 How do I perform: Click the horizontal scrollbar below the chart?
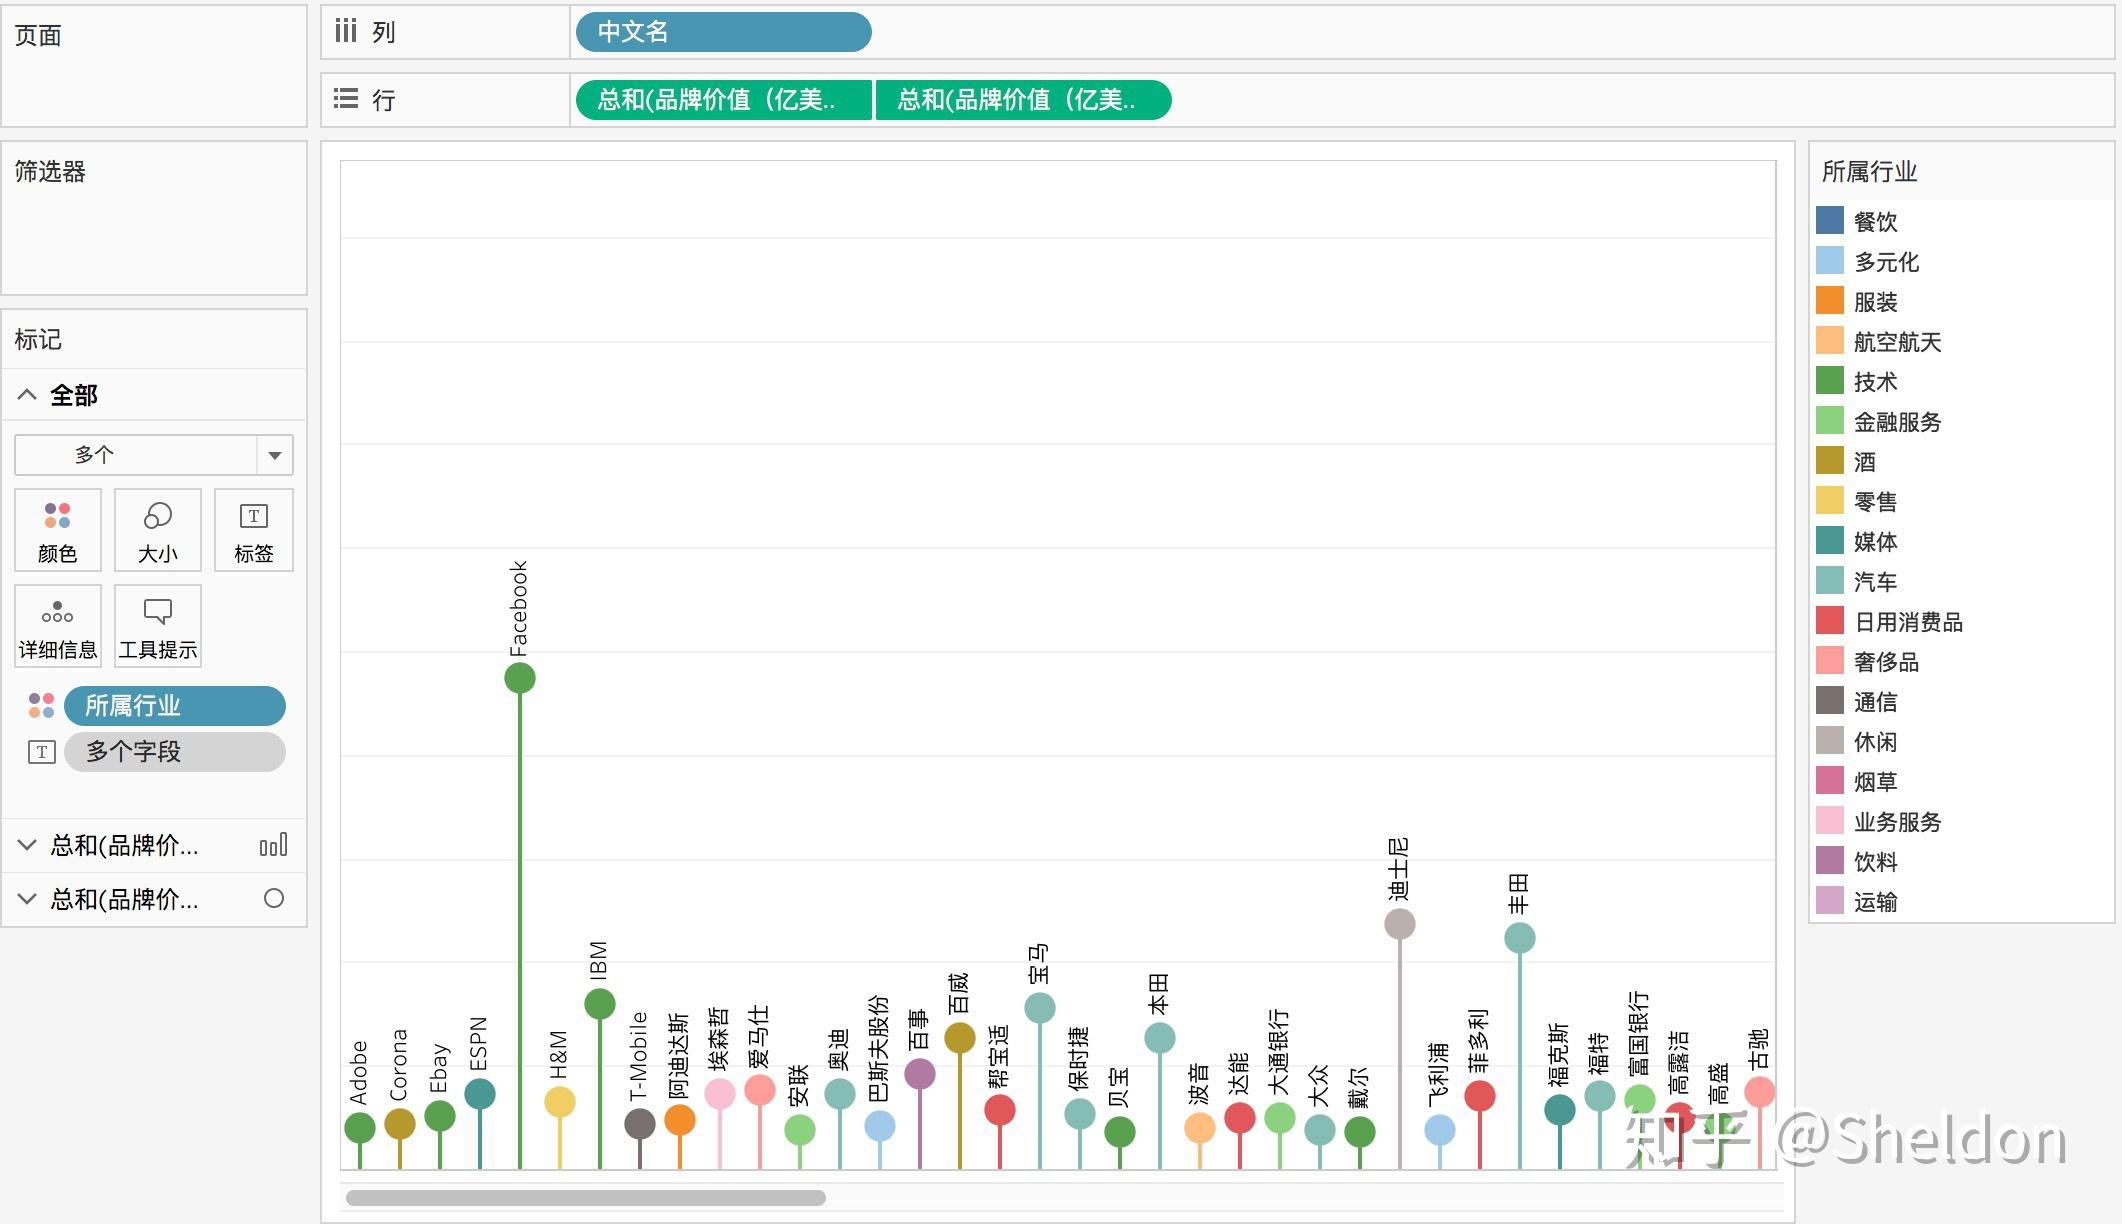585,1197
